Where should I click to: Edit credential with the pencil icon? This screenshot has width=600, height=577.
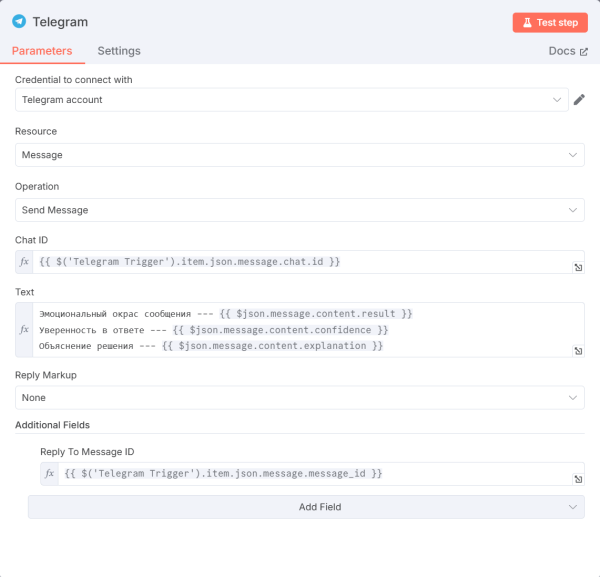pos(579,100)
